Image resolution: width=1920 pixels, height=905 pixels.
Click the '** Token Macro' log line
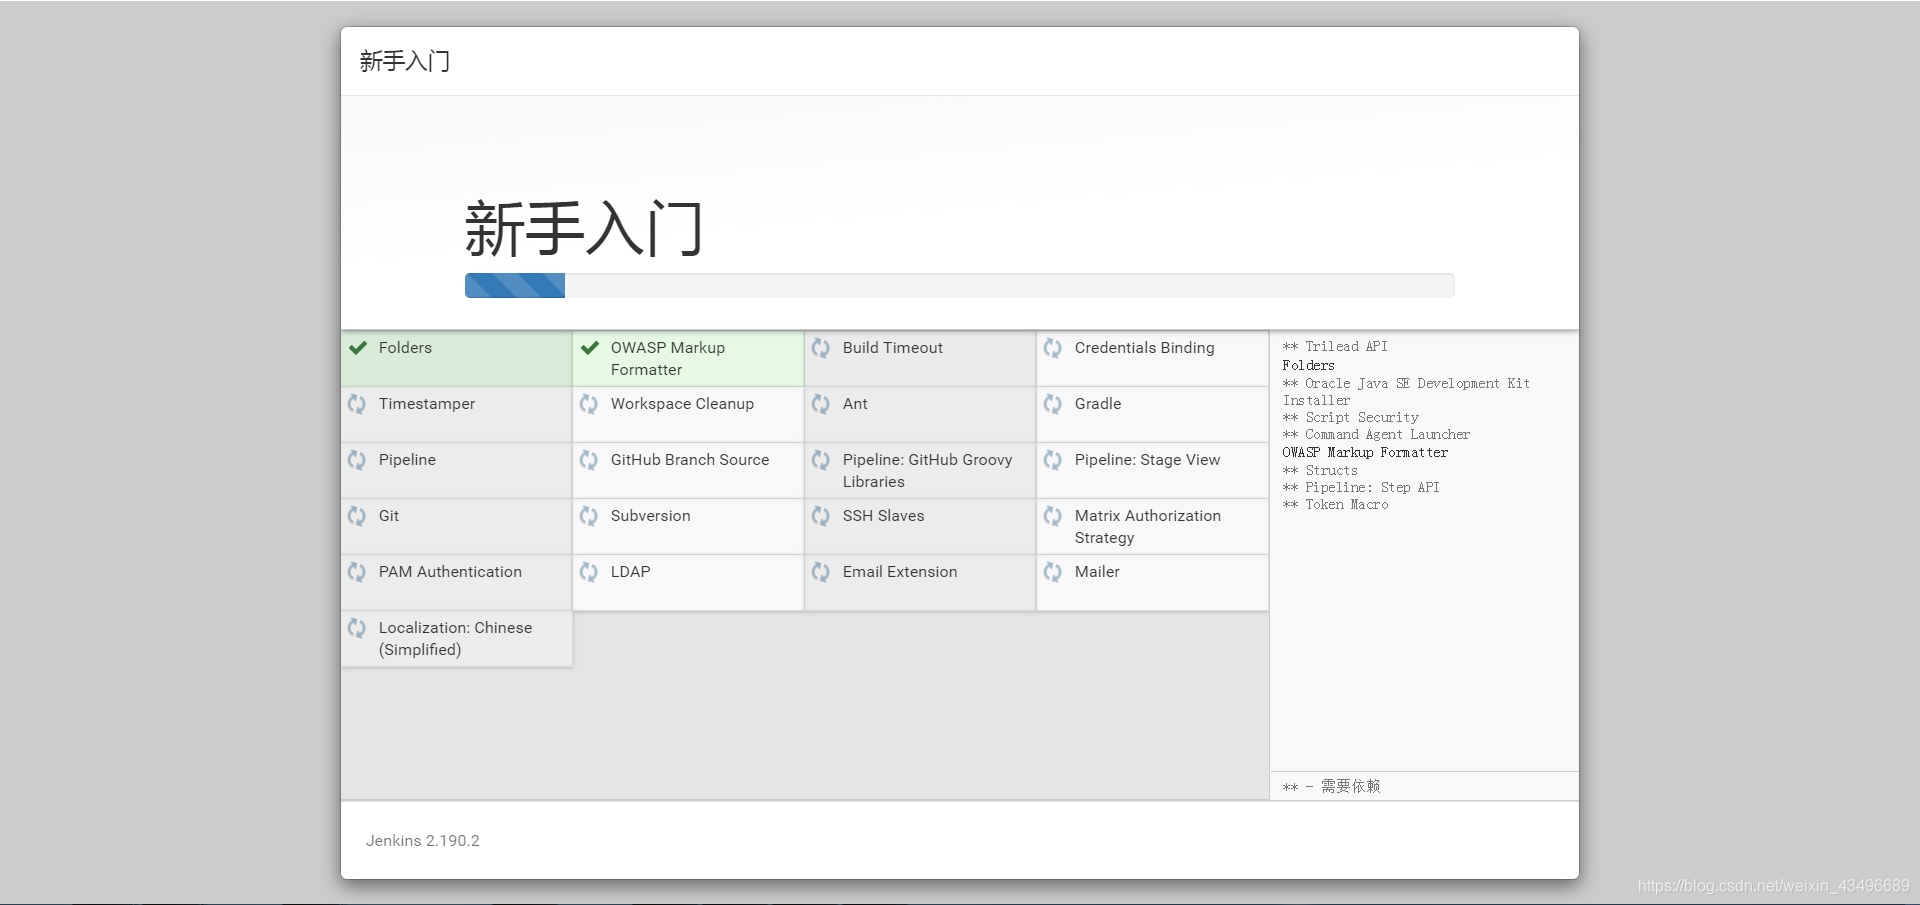[1336, 505]
